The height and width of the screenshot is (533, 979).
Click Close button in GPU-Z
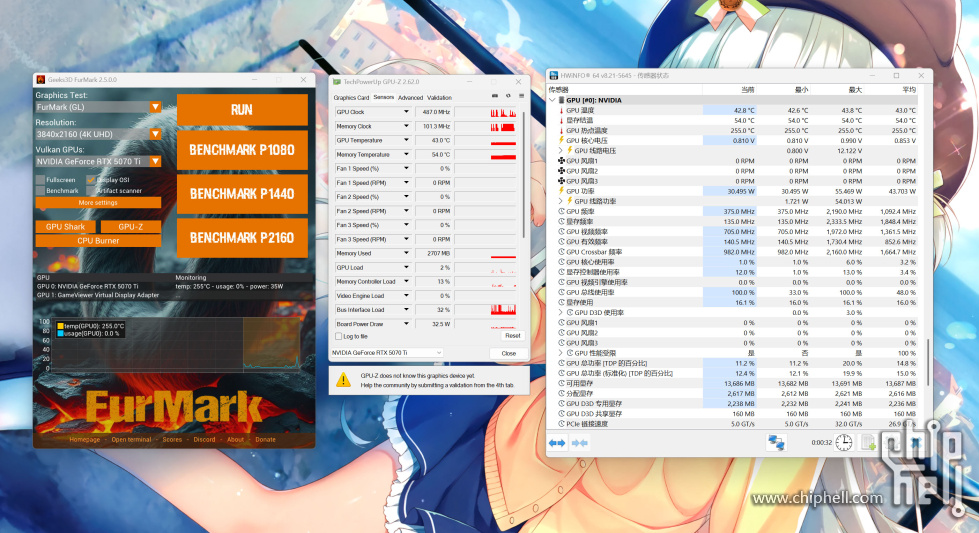(x=509, y=353)
